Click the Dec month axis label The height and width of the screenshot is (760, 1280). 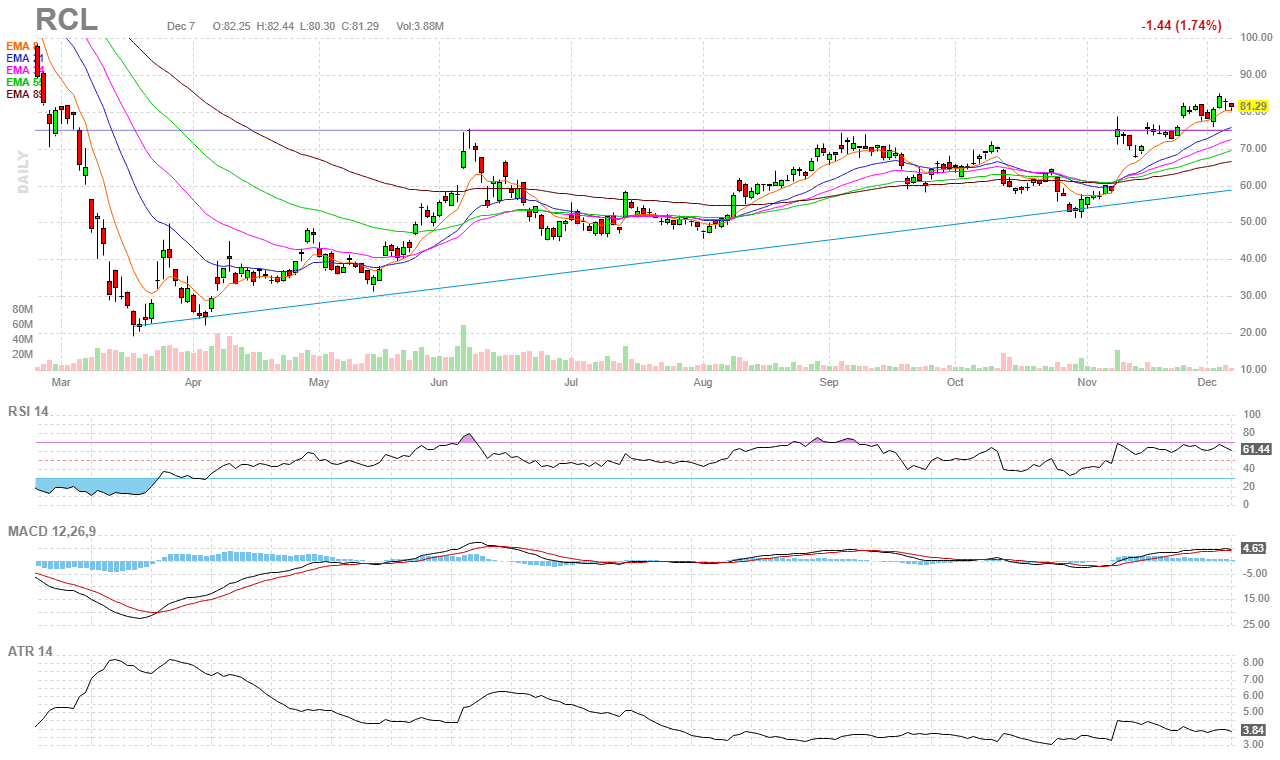1207,382
